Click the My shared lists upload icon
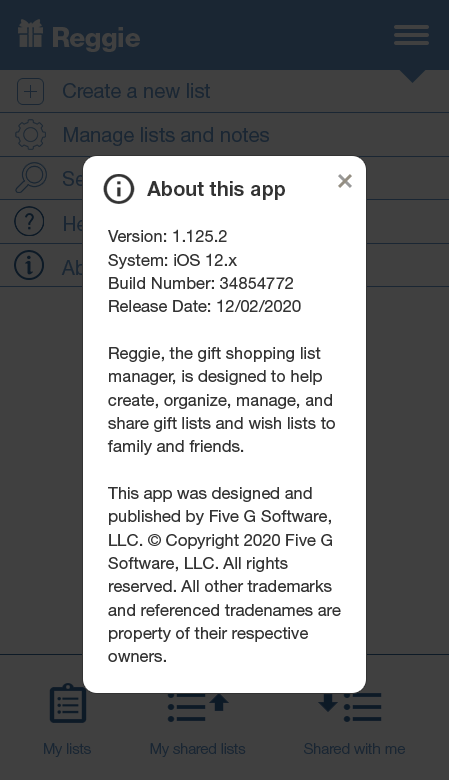 pyautogui.click(x=198, y=707)
